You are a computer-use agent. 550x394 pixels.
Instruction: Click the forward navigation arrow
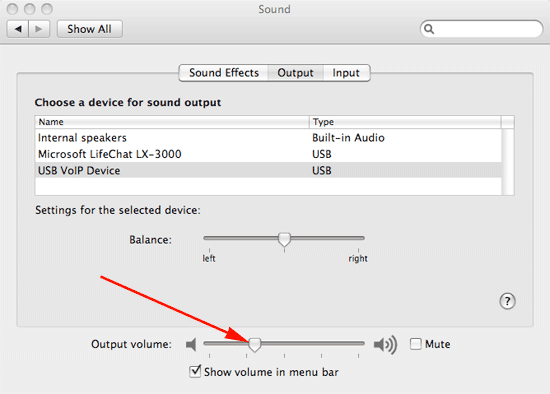click(x=39, y=29)
